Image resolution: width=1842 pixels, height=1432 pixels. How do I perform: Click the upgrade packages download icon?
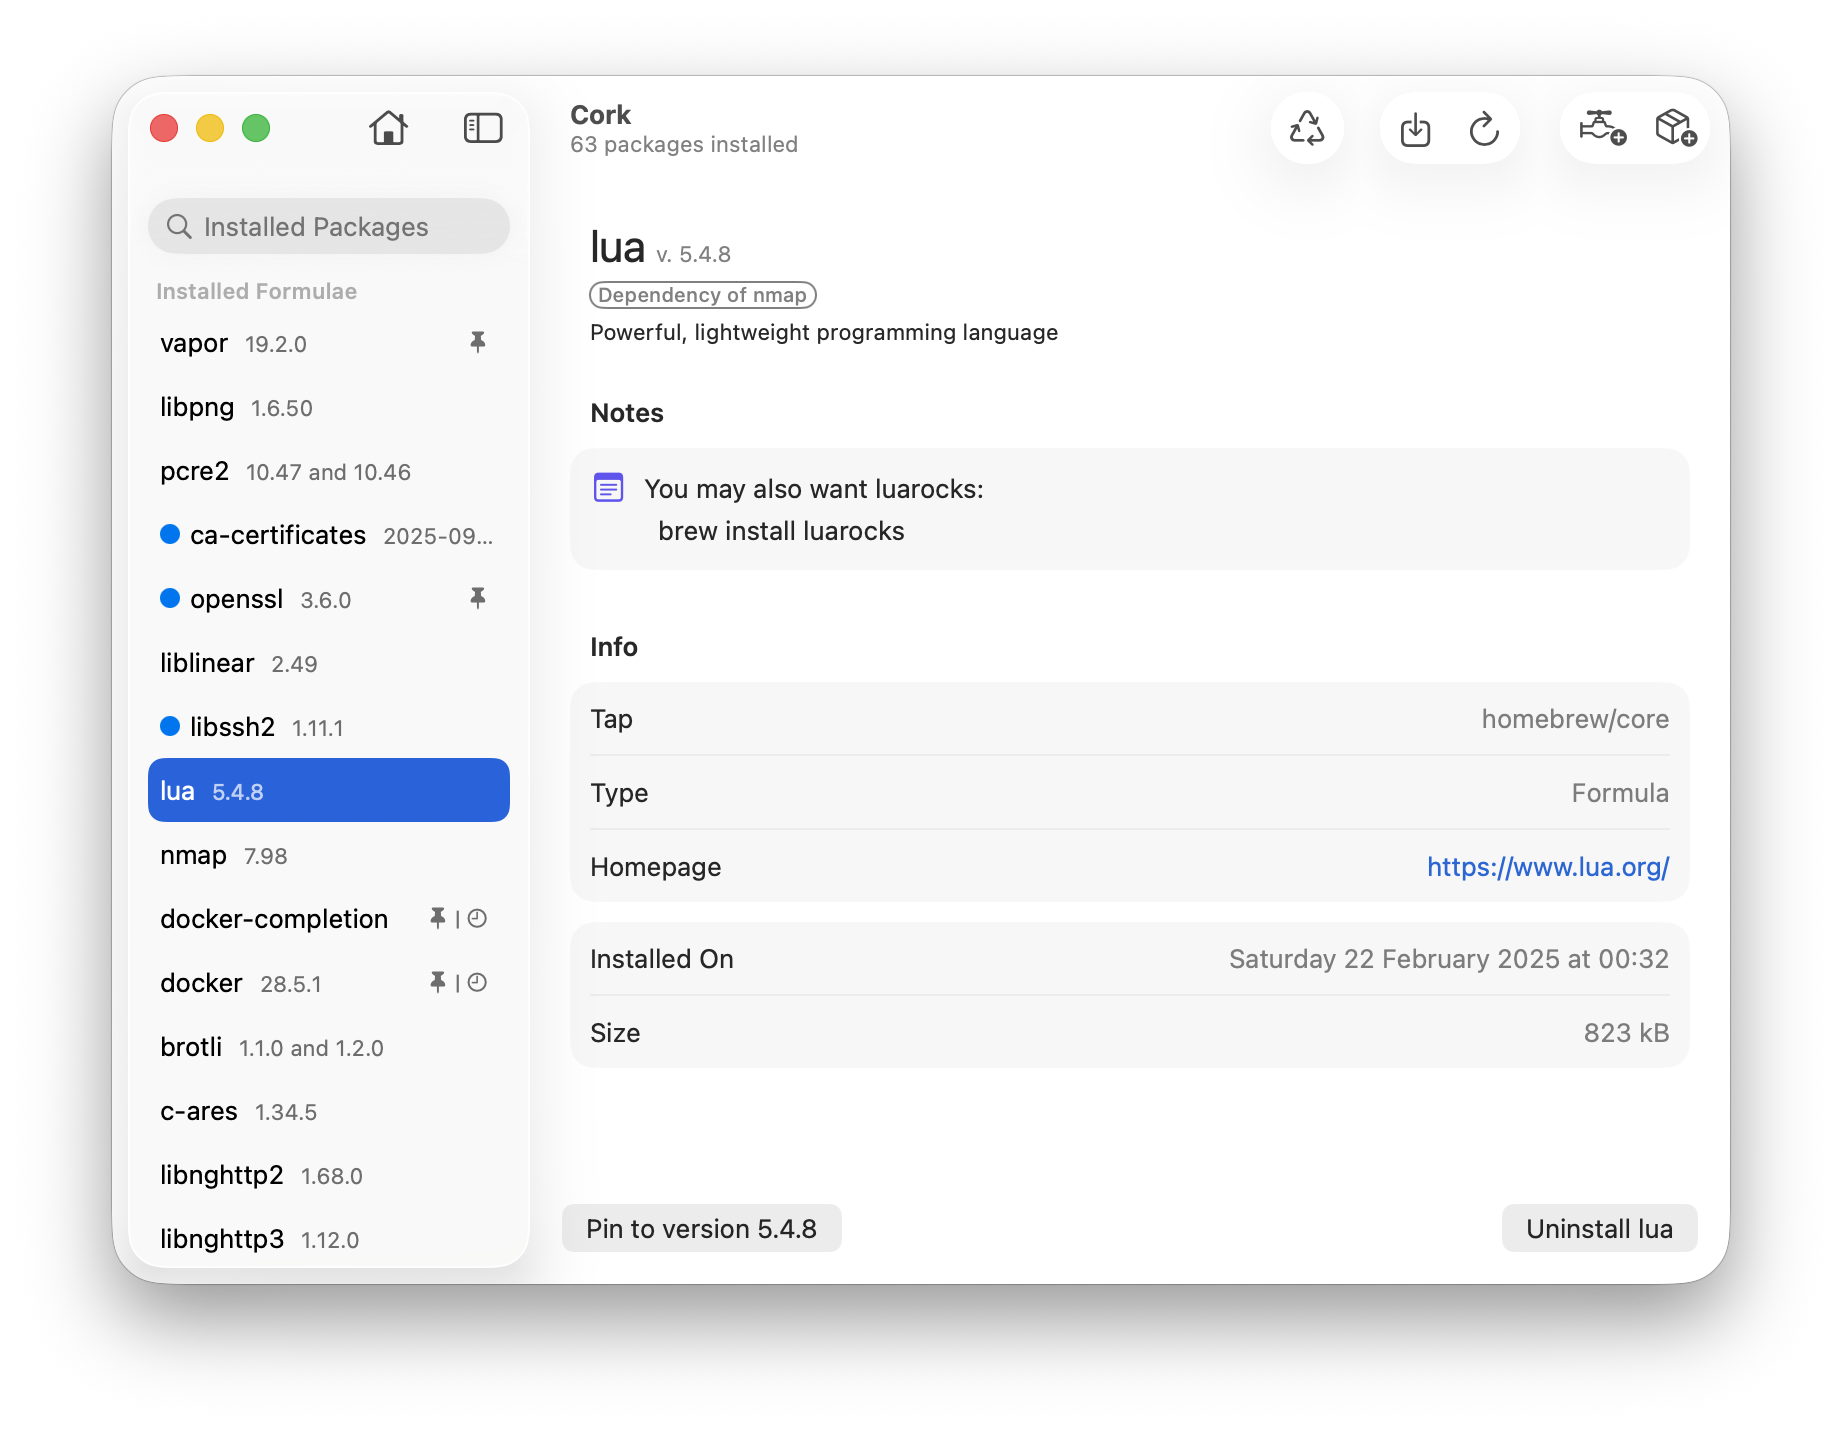pos(1415,130)
